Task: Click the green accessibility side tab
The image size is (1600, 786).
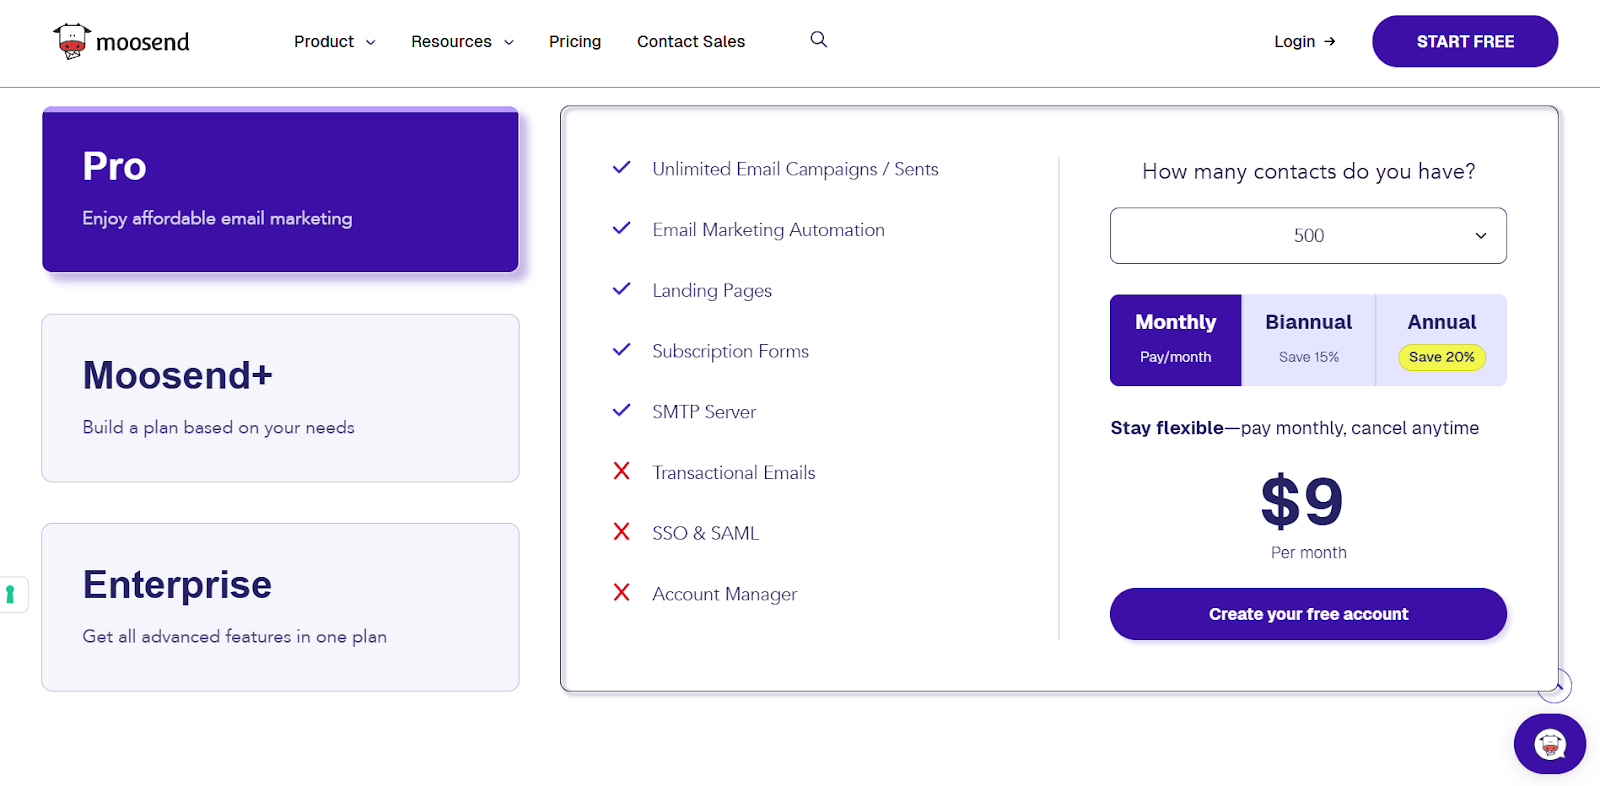Action: (x=11, y=595)
